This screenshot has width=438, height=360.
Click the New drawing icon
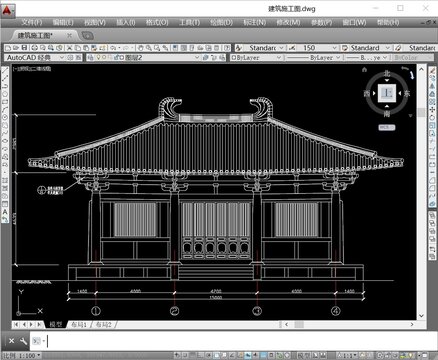pos(8,48)
